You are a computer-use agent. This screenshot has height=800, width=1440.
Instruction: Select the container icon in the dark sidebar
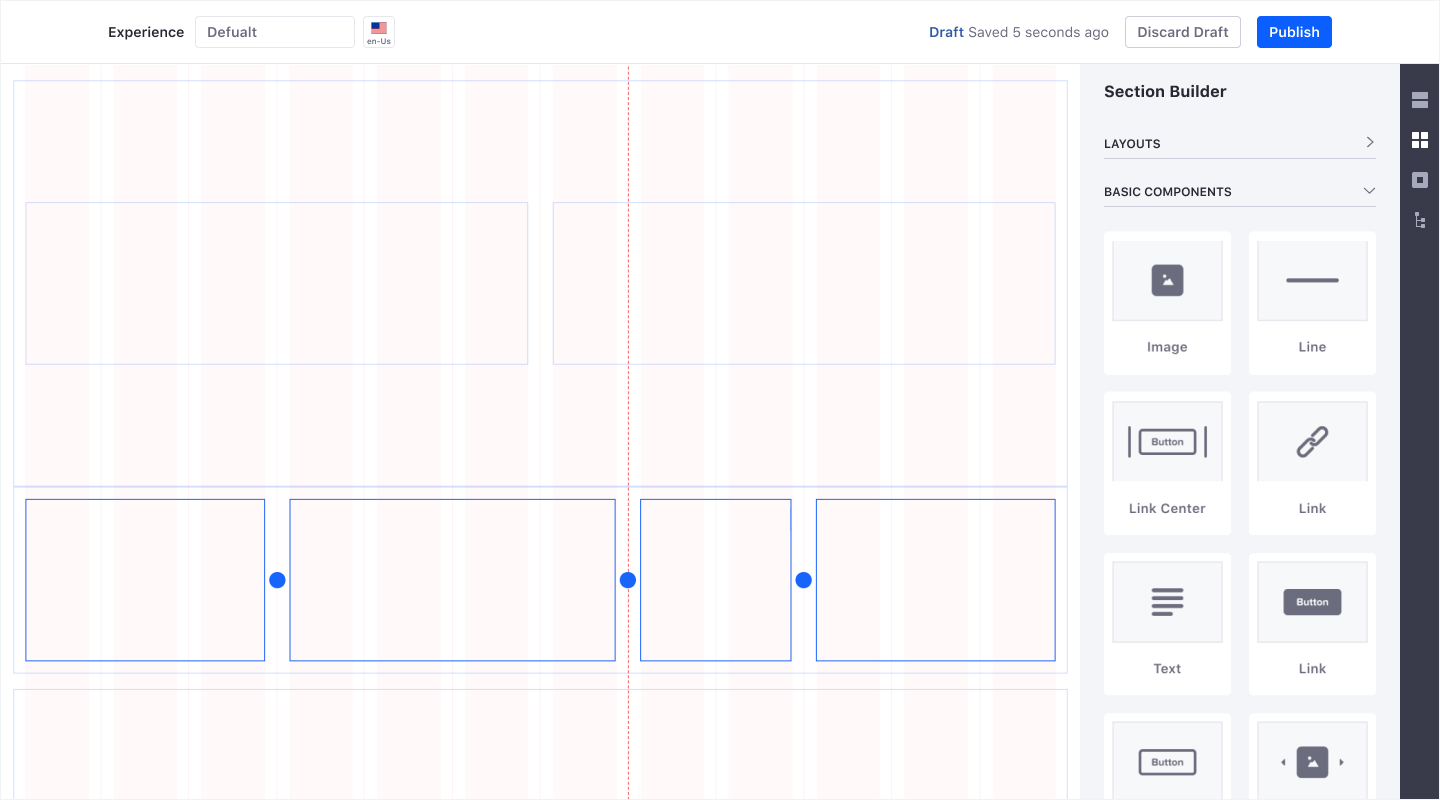[x=1420, y=179]
